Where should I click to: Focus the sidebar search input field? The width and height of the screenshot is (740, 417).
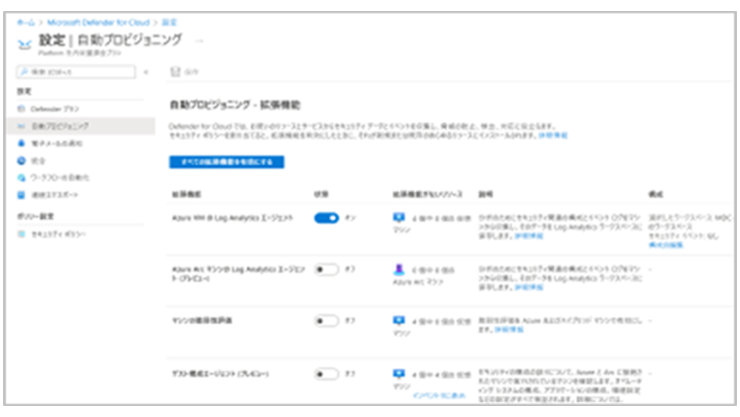pyautogui.click(x=76, y=72)
